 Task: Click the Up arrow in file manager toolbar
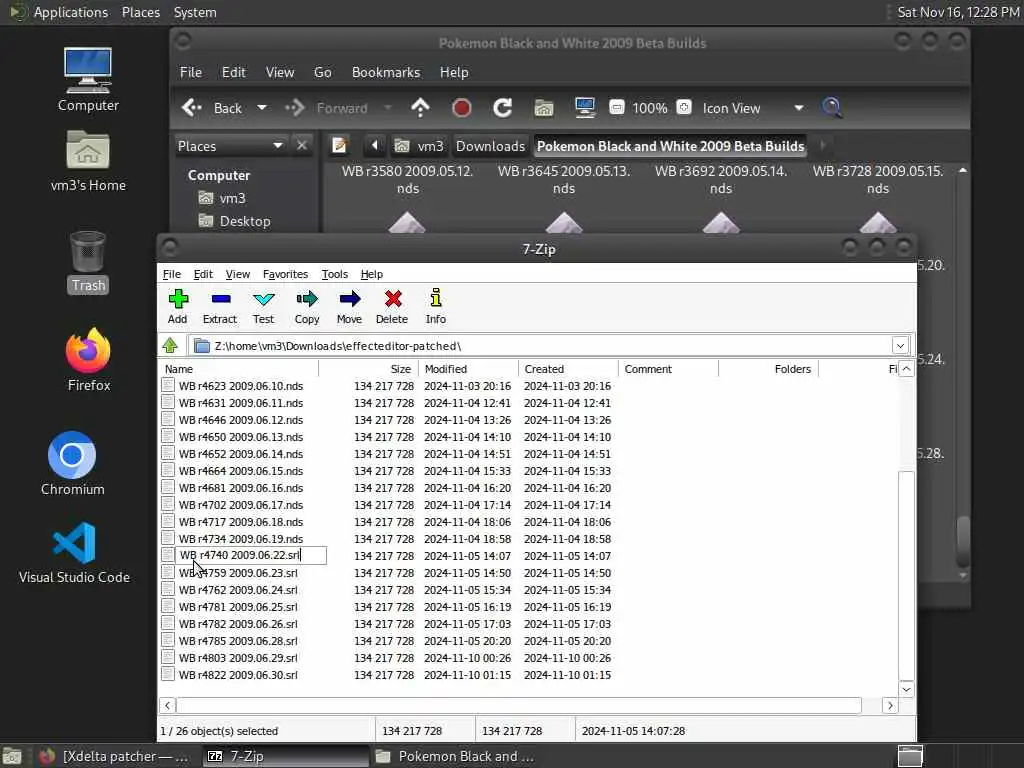pyautogui.click(x=421, y=108)
